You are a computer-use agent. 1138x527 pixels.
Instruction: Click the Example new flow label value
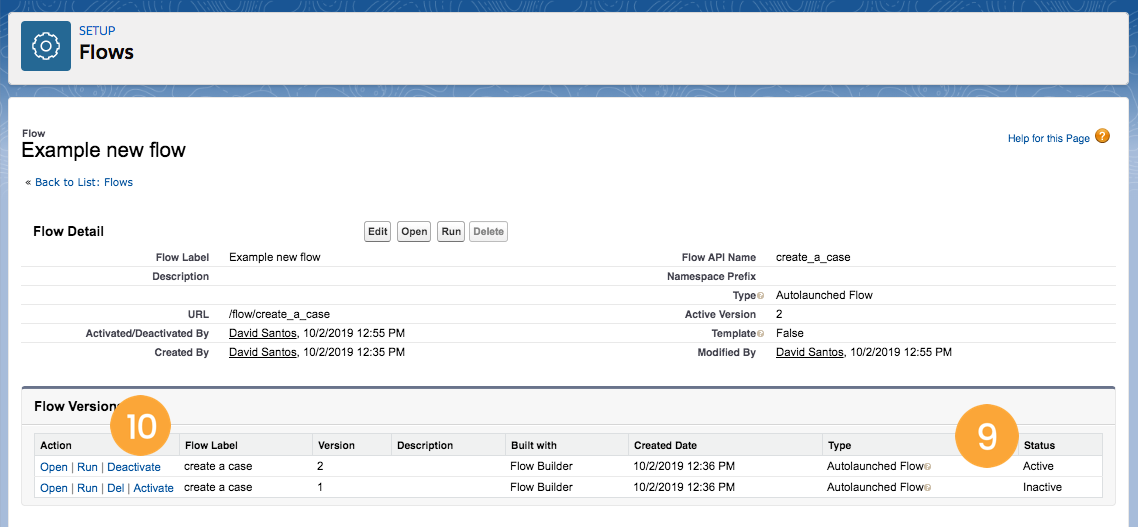click(274, 257)
